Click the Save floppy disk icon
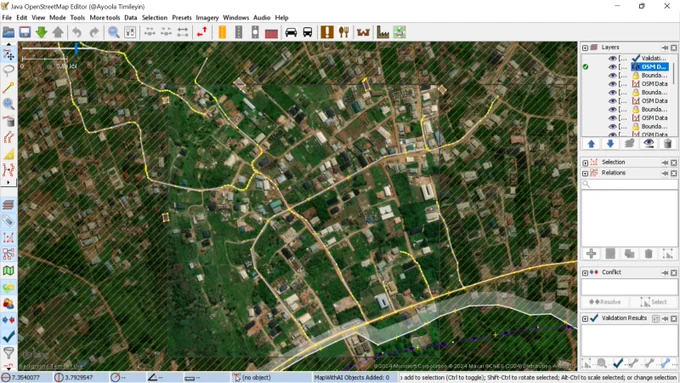The height and width of the screenshot is (383, 680). pyautogui.click(x=25, y=32)
